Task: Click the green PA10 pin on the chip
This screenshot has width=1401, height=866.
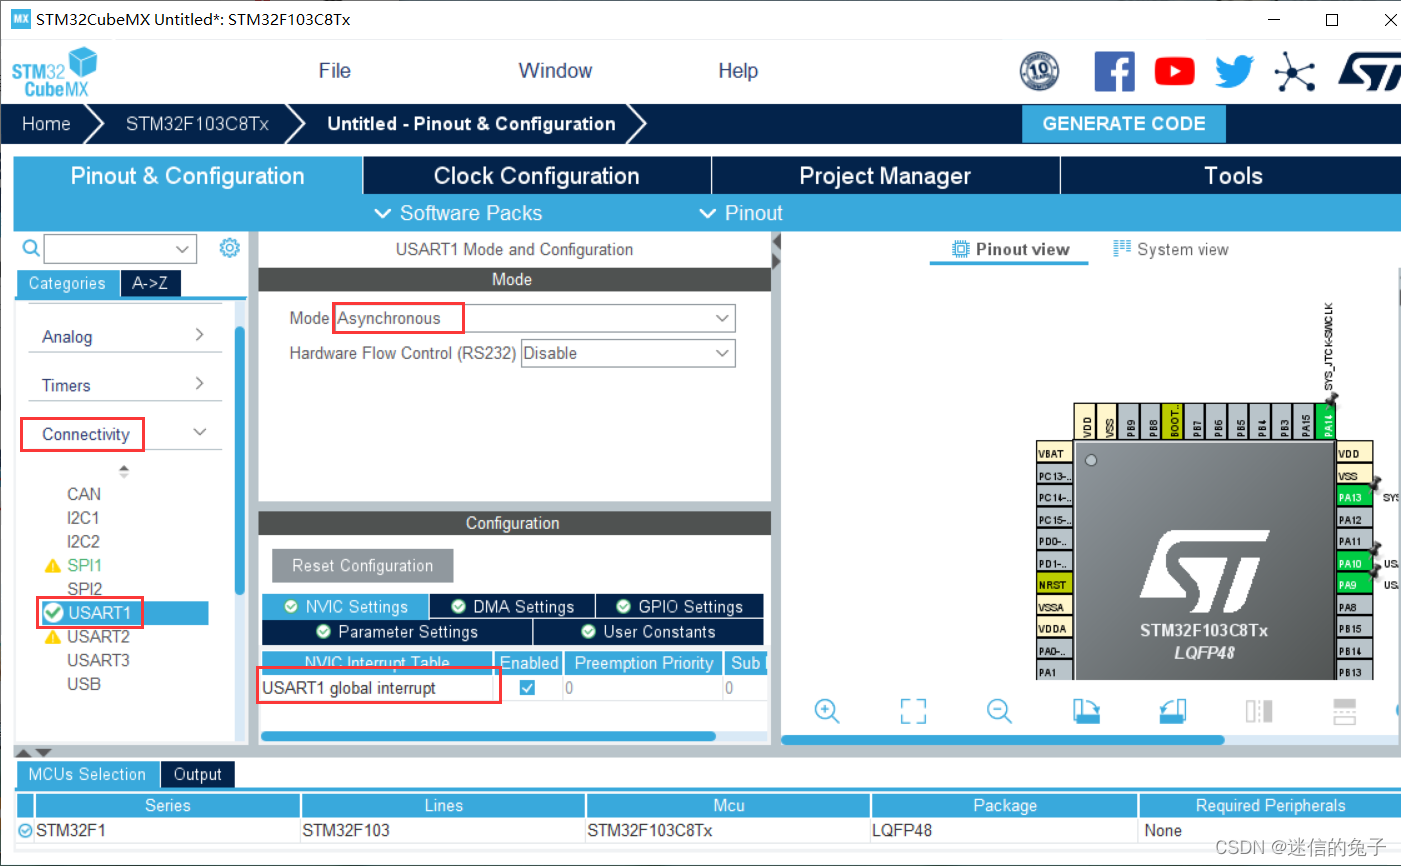Action: point(1355,563)
